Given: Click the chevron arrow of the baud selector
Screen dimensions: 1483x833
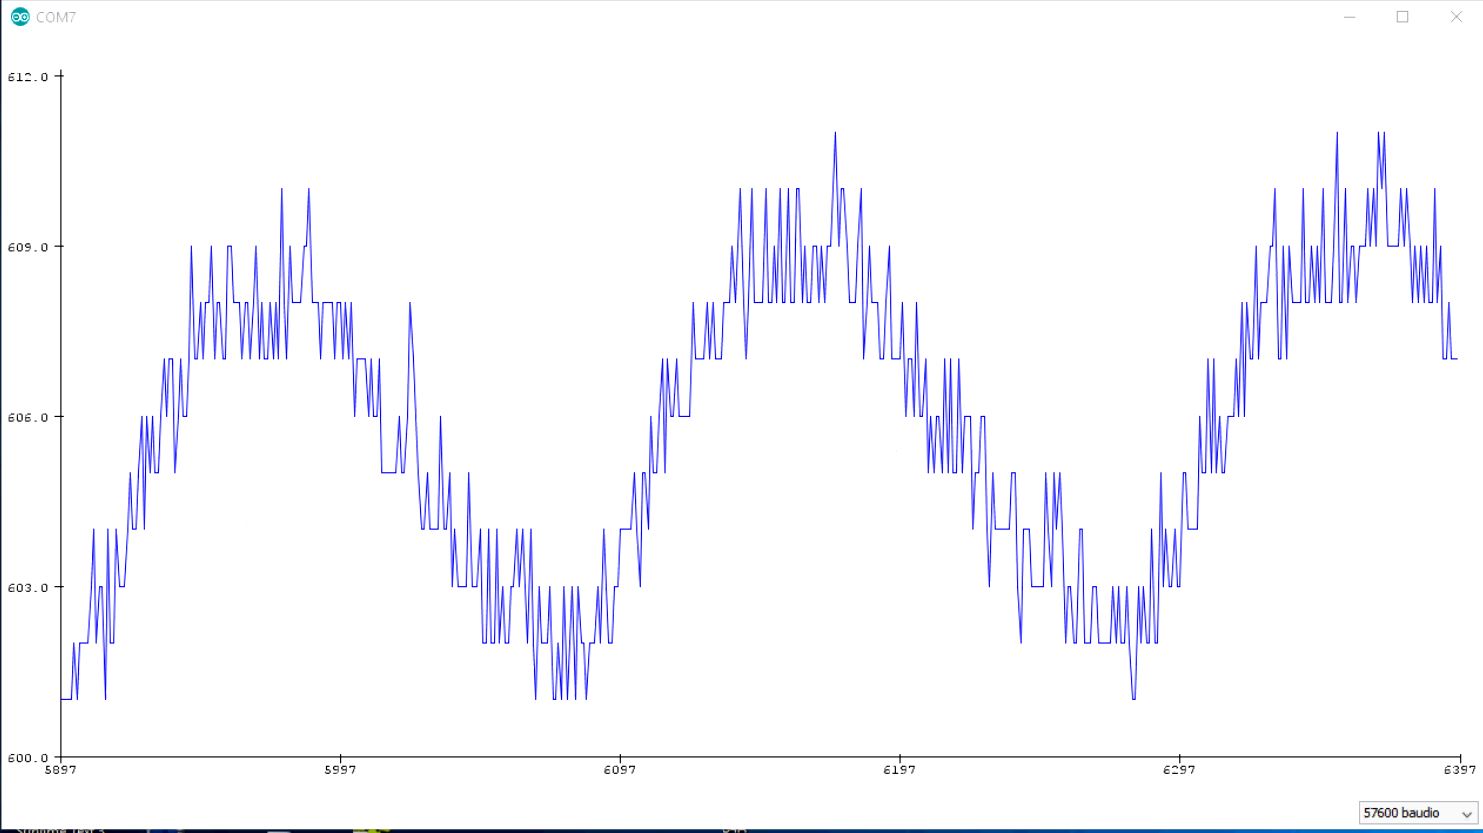Looking at the screenshot, I should click(1466, 814).
